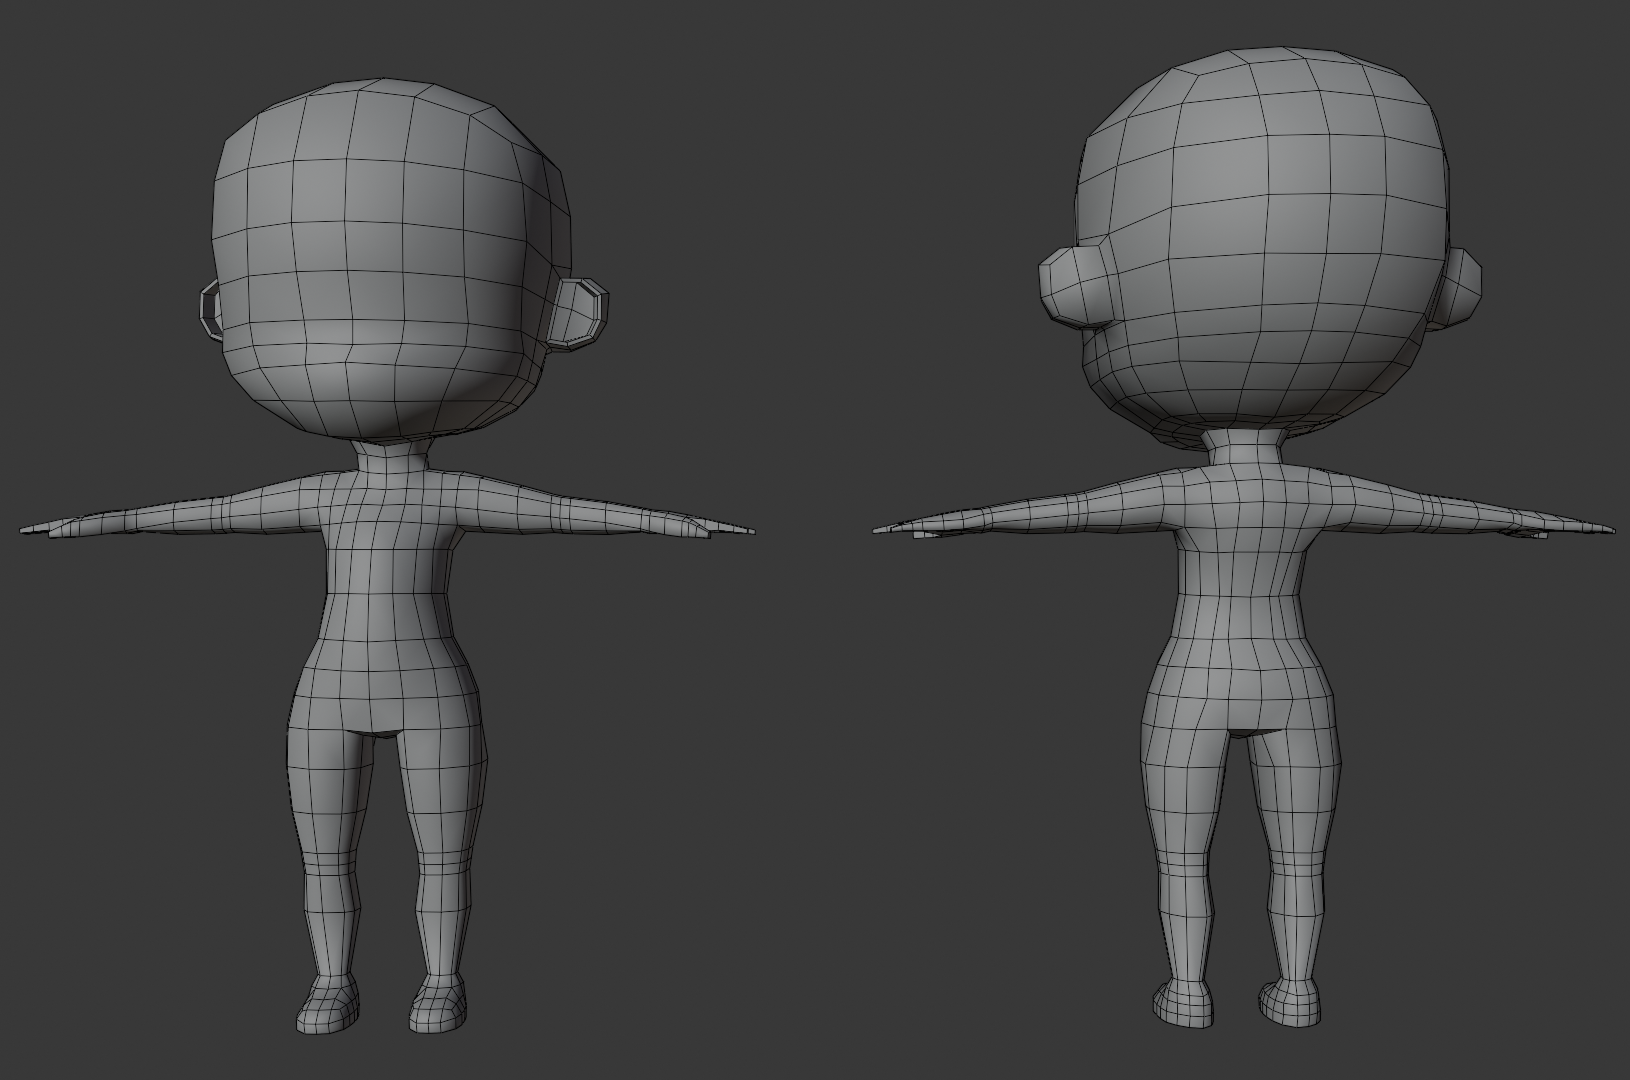Select the left model's right-side foot

[438, 1005]
